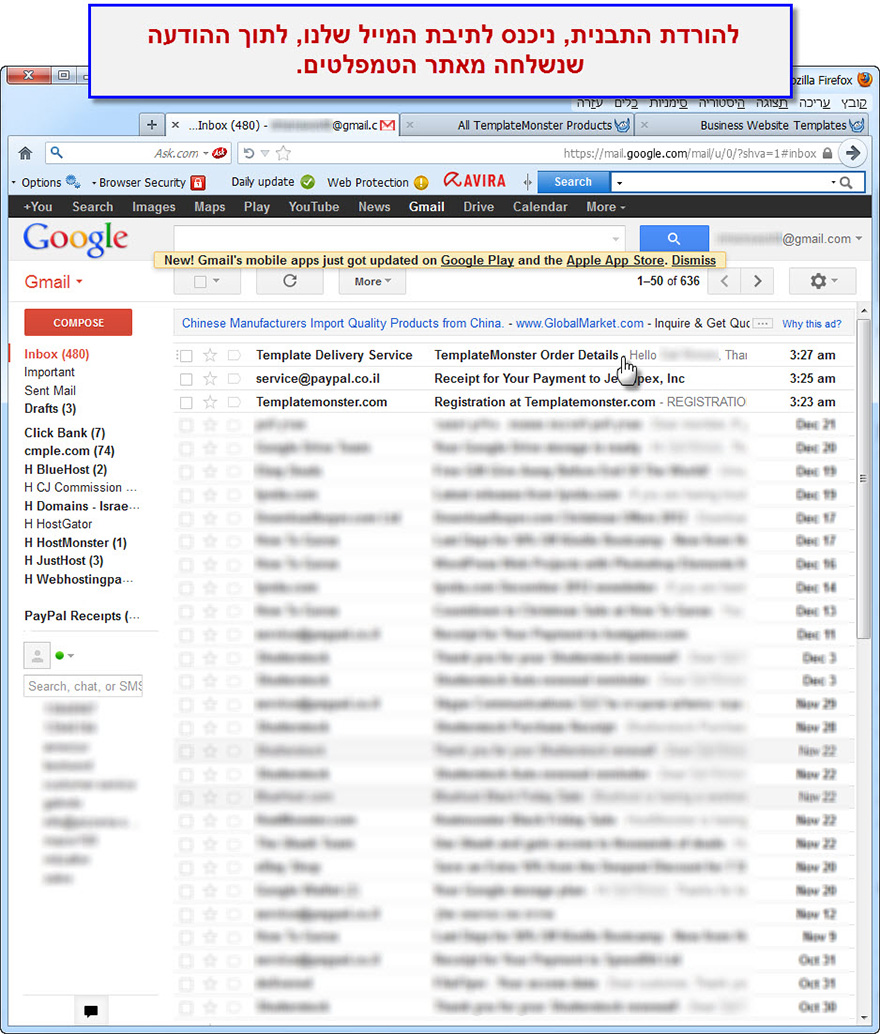Tick the service@paypal.co.il email checkbox

(186, 379)
